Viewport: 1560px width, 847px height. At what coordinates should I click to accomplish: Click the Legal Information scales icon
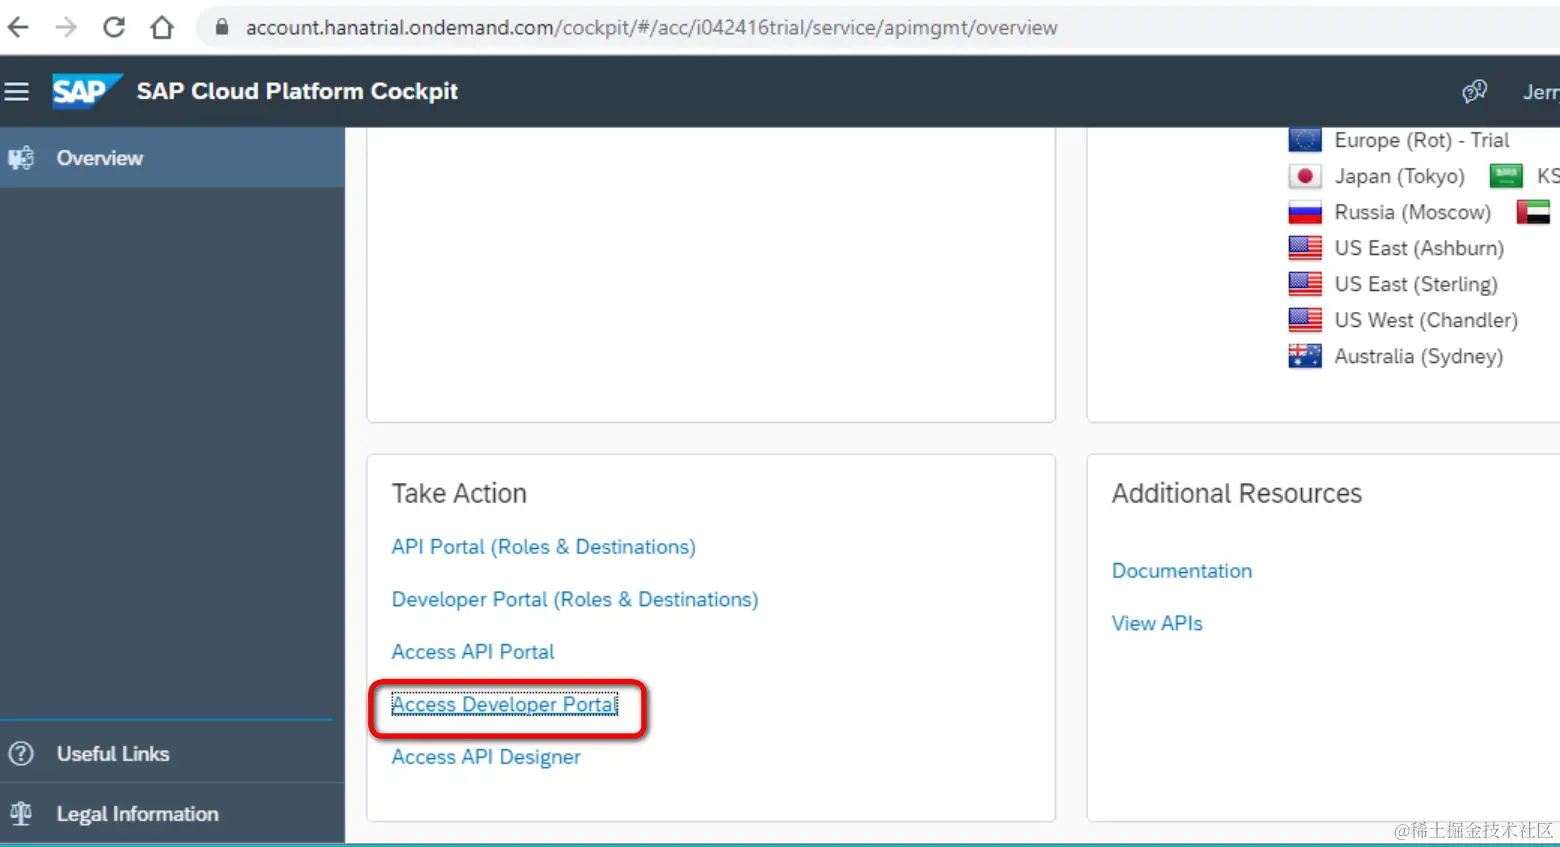point(21,814)
